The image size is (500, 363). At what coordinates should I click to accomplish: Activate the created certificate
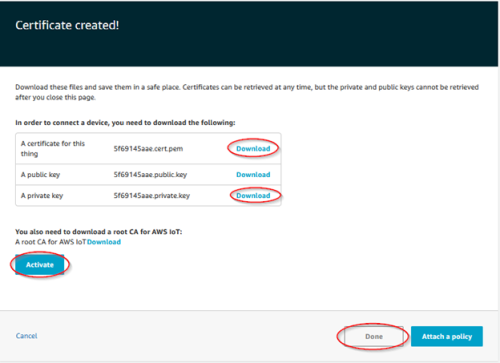tap(40, 265)
